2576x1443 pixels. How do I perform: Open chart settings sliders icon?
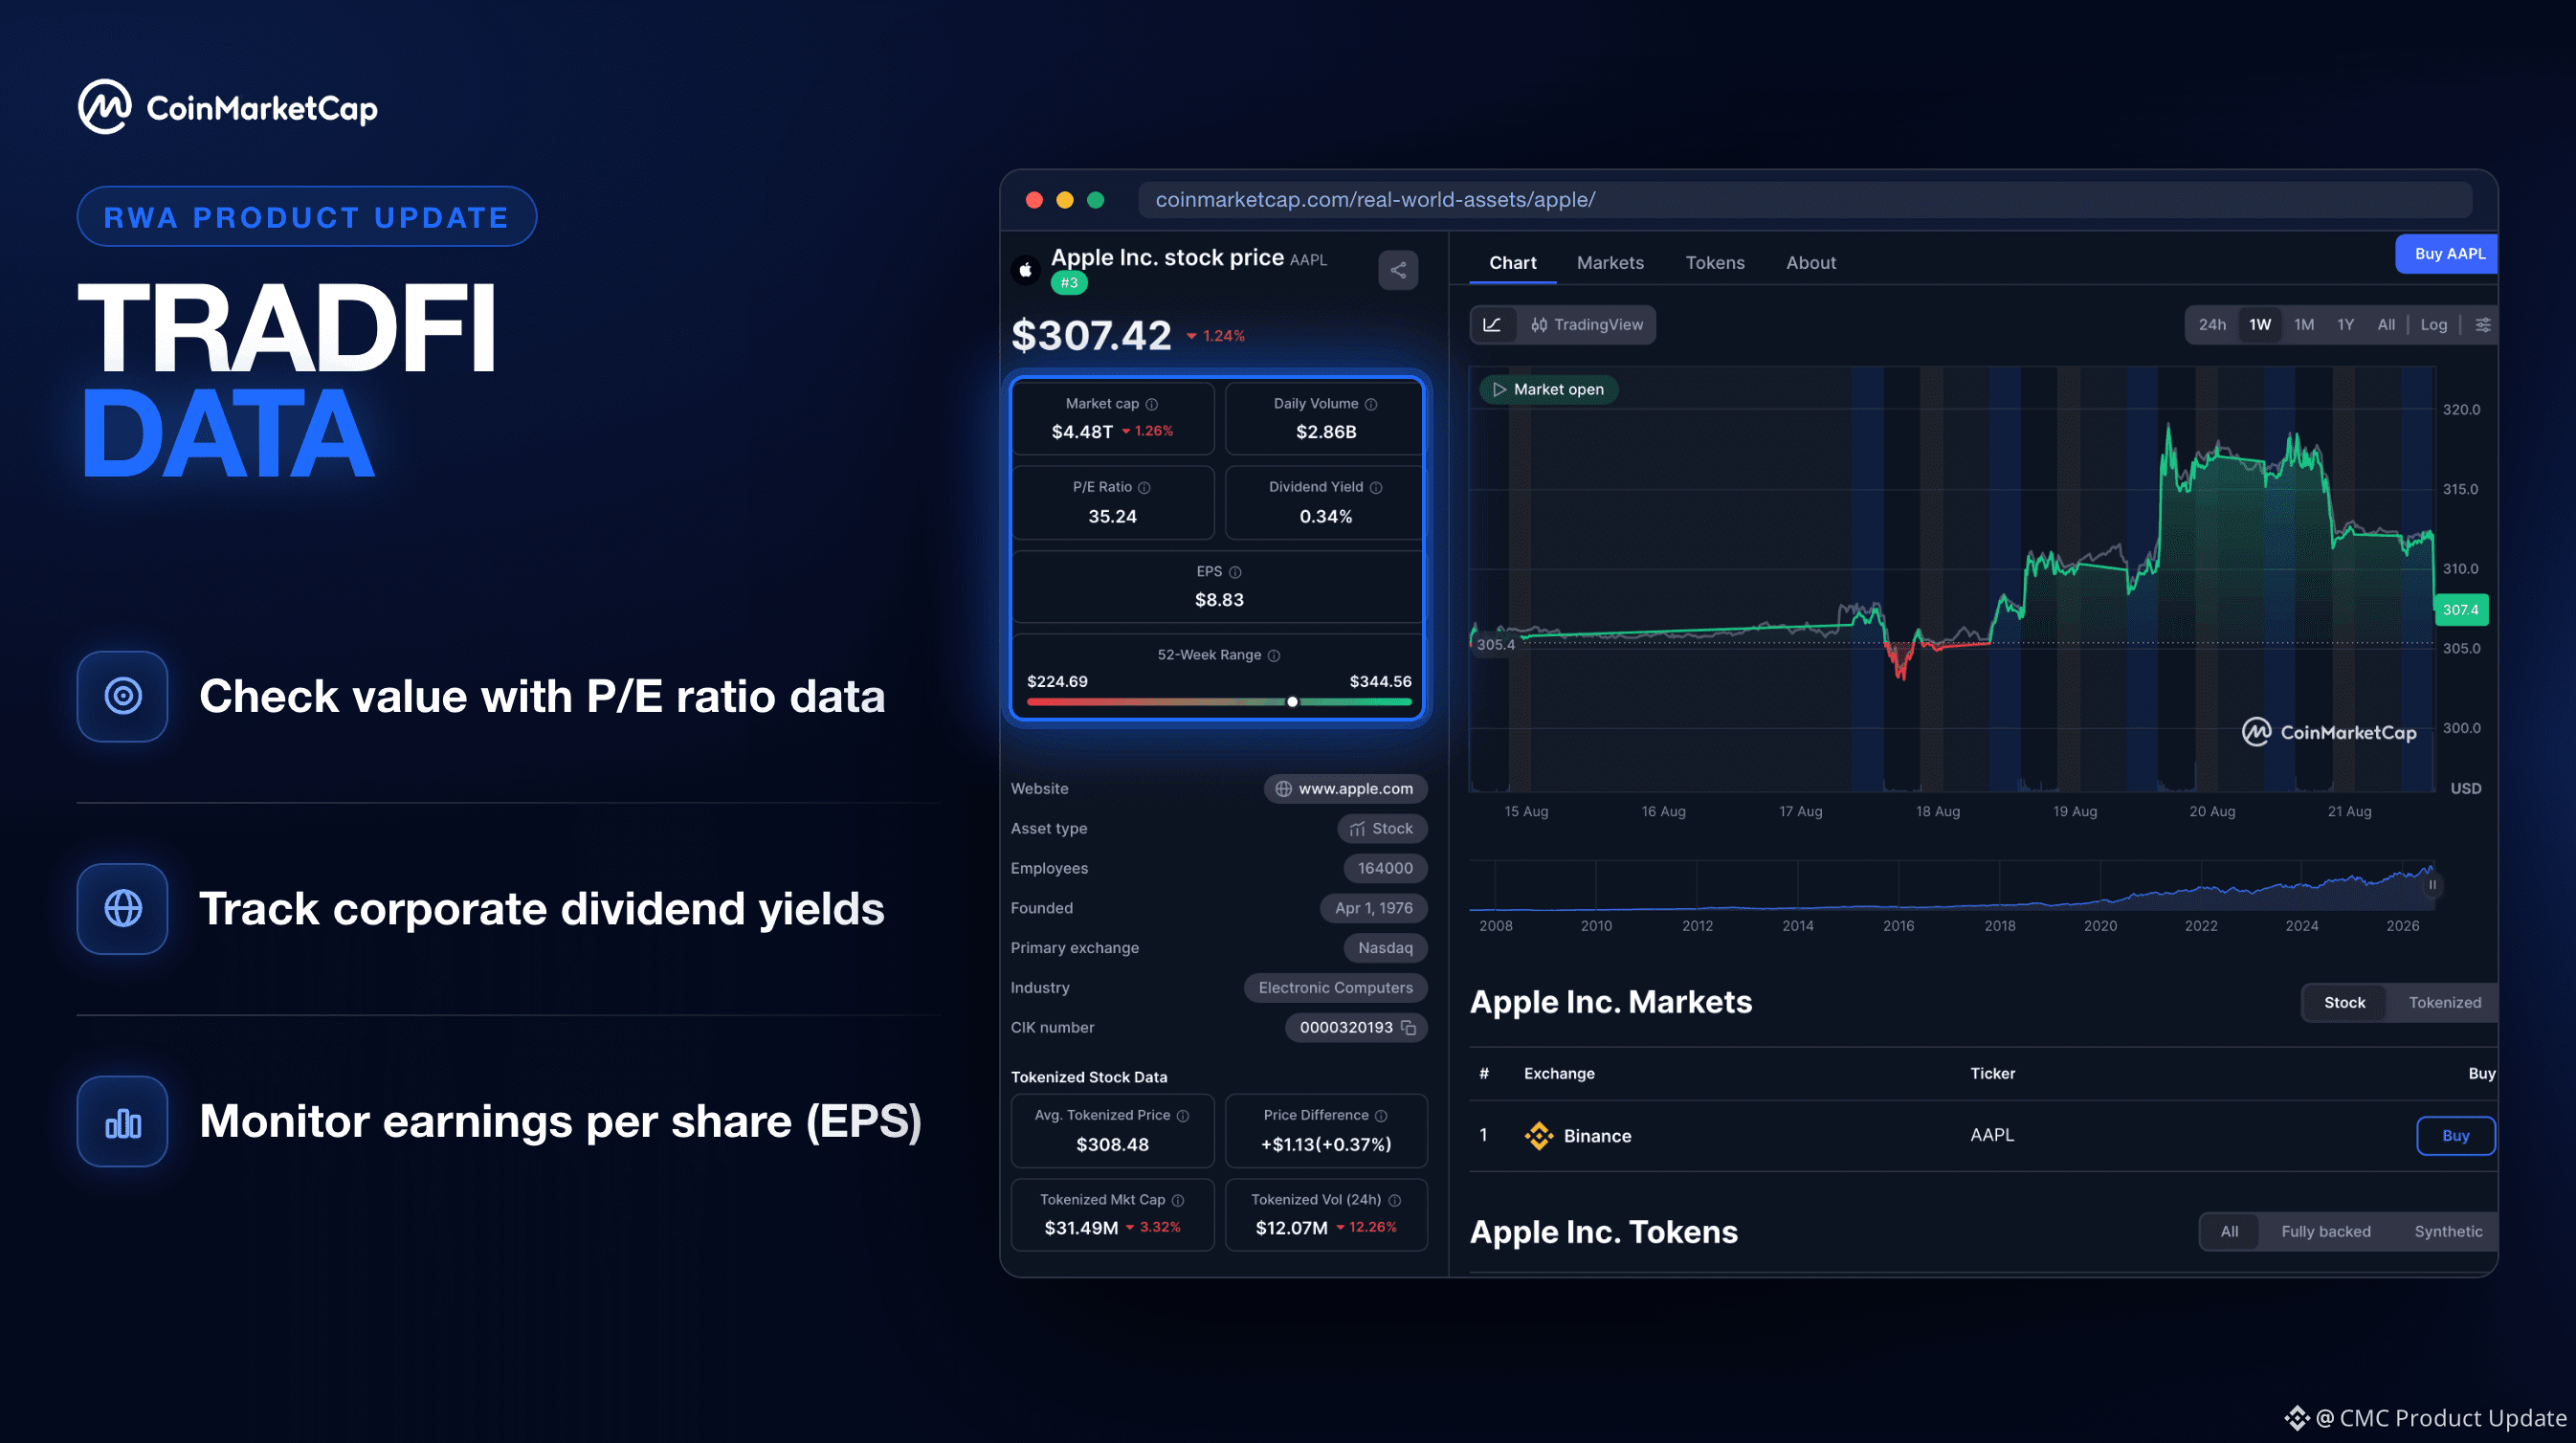coord(2483,325)
